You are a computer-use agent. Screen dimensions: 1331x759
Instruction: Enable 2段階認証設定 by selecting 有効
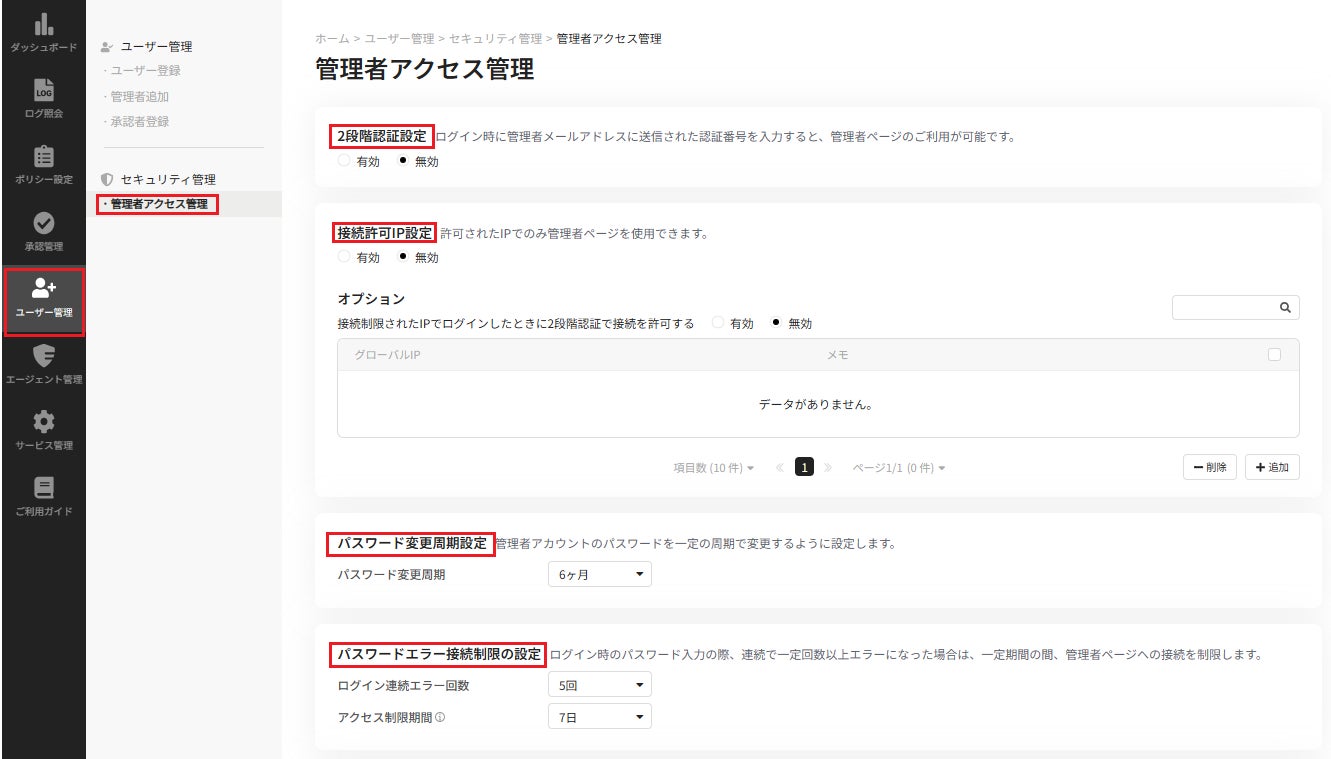click(x=345, y=160)
